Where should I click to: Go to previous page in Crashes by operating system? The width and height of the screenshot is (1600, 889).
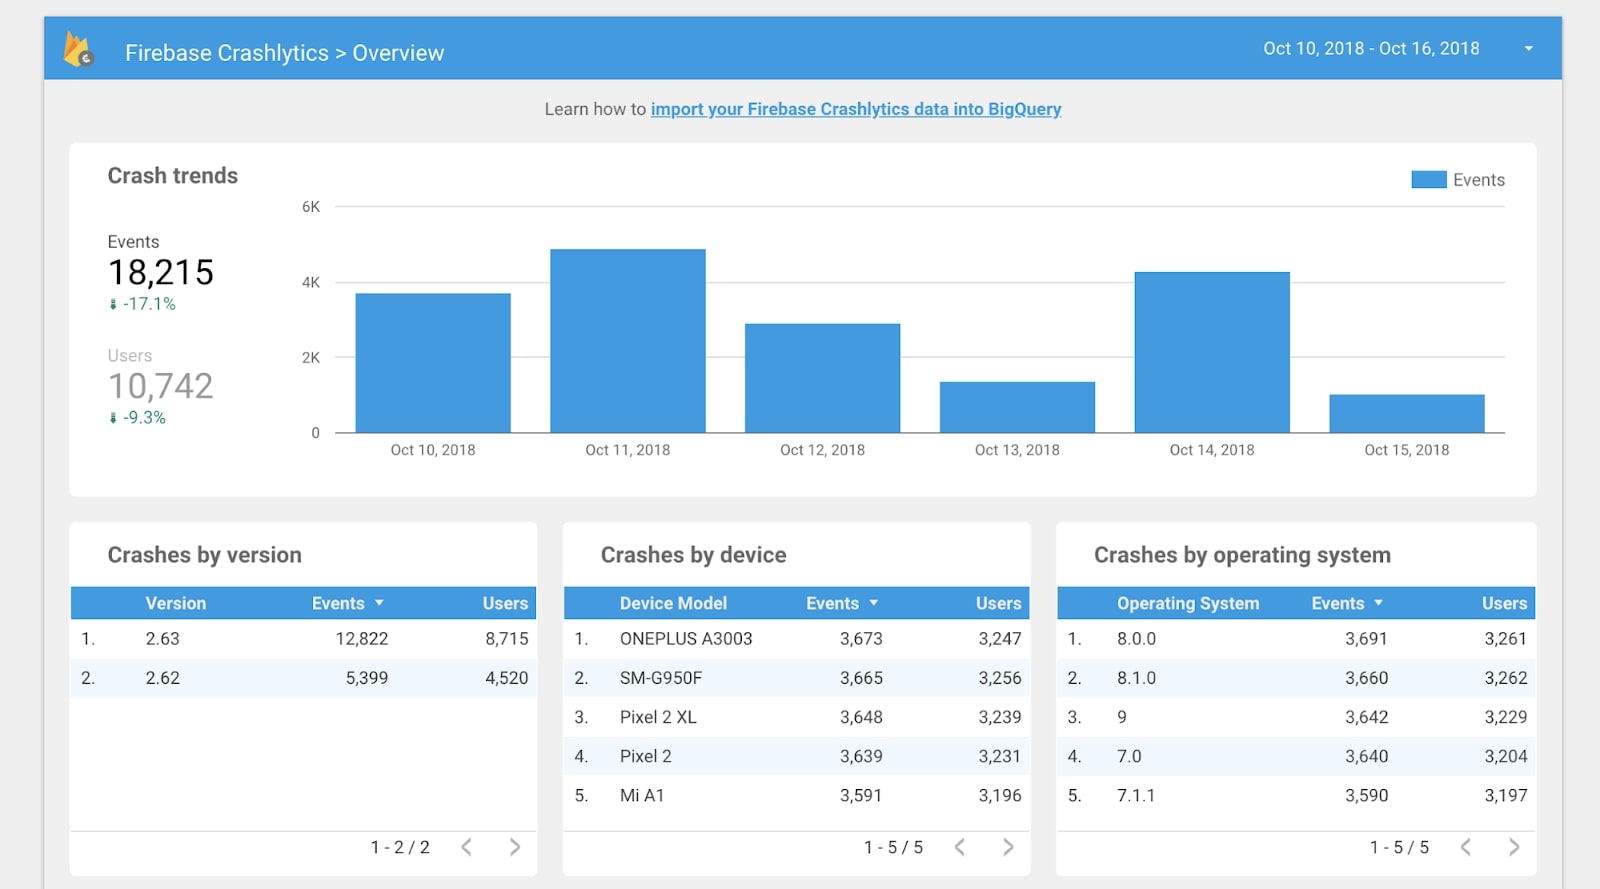click(x=1465, y=847)
